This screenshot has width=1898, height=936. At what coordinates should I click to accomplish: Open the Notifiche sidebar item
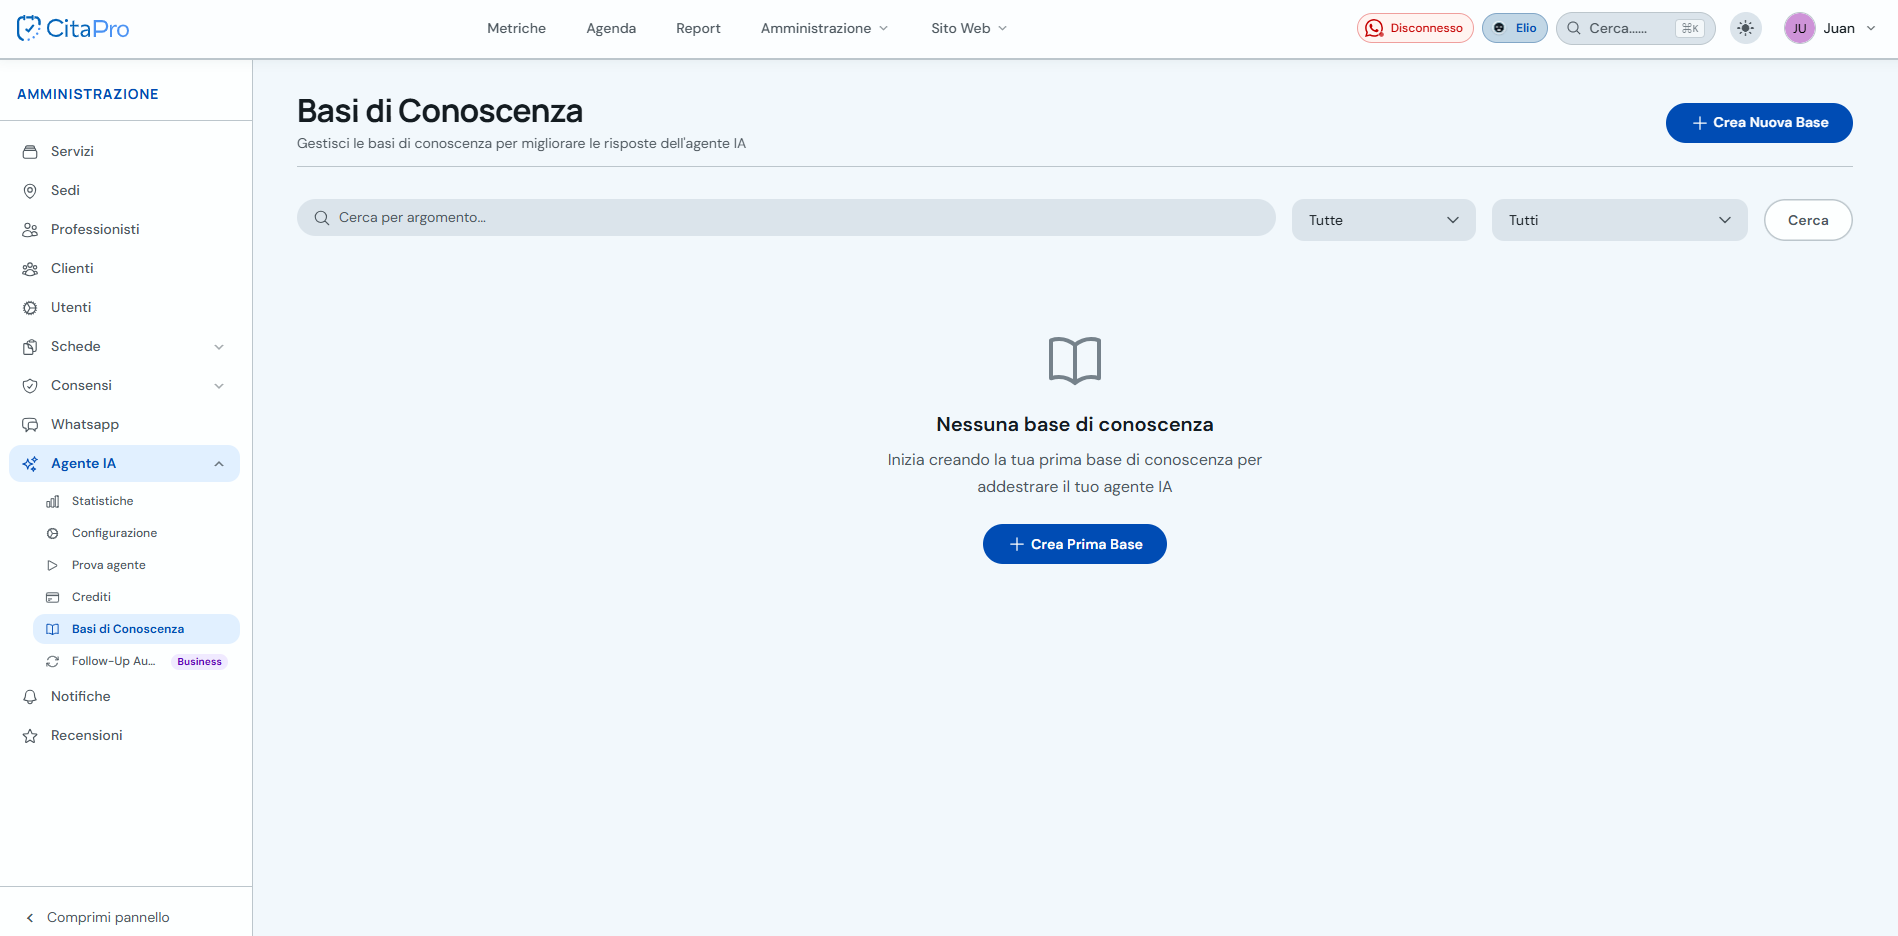125,696
